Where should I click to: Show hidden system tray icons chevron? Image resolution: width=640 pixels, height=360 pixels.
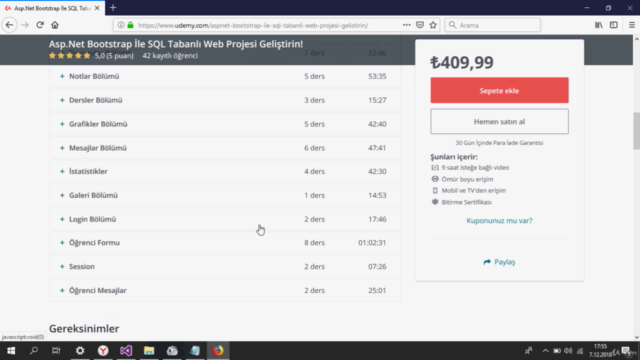point(545,351)
